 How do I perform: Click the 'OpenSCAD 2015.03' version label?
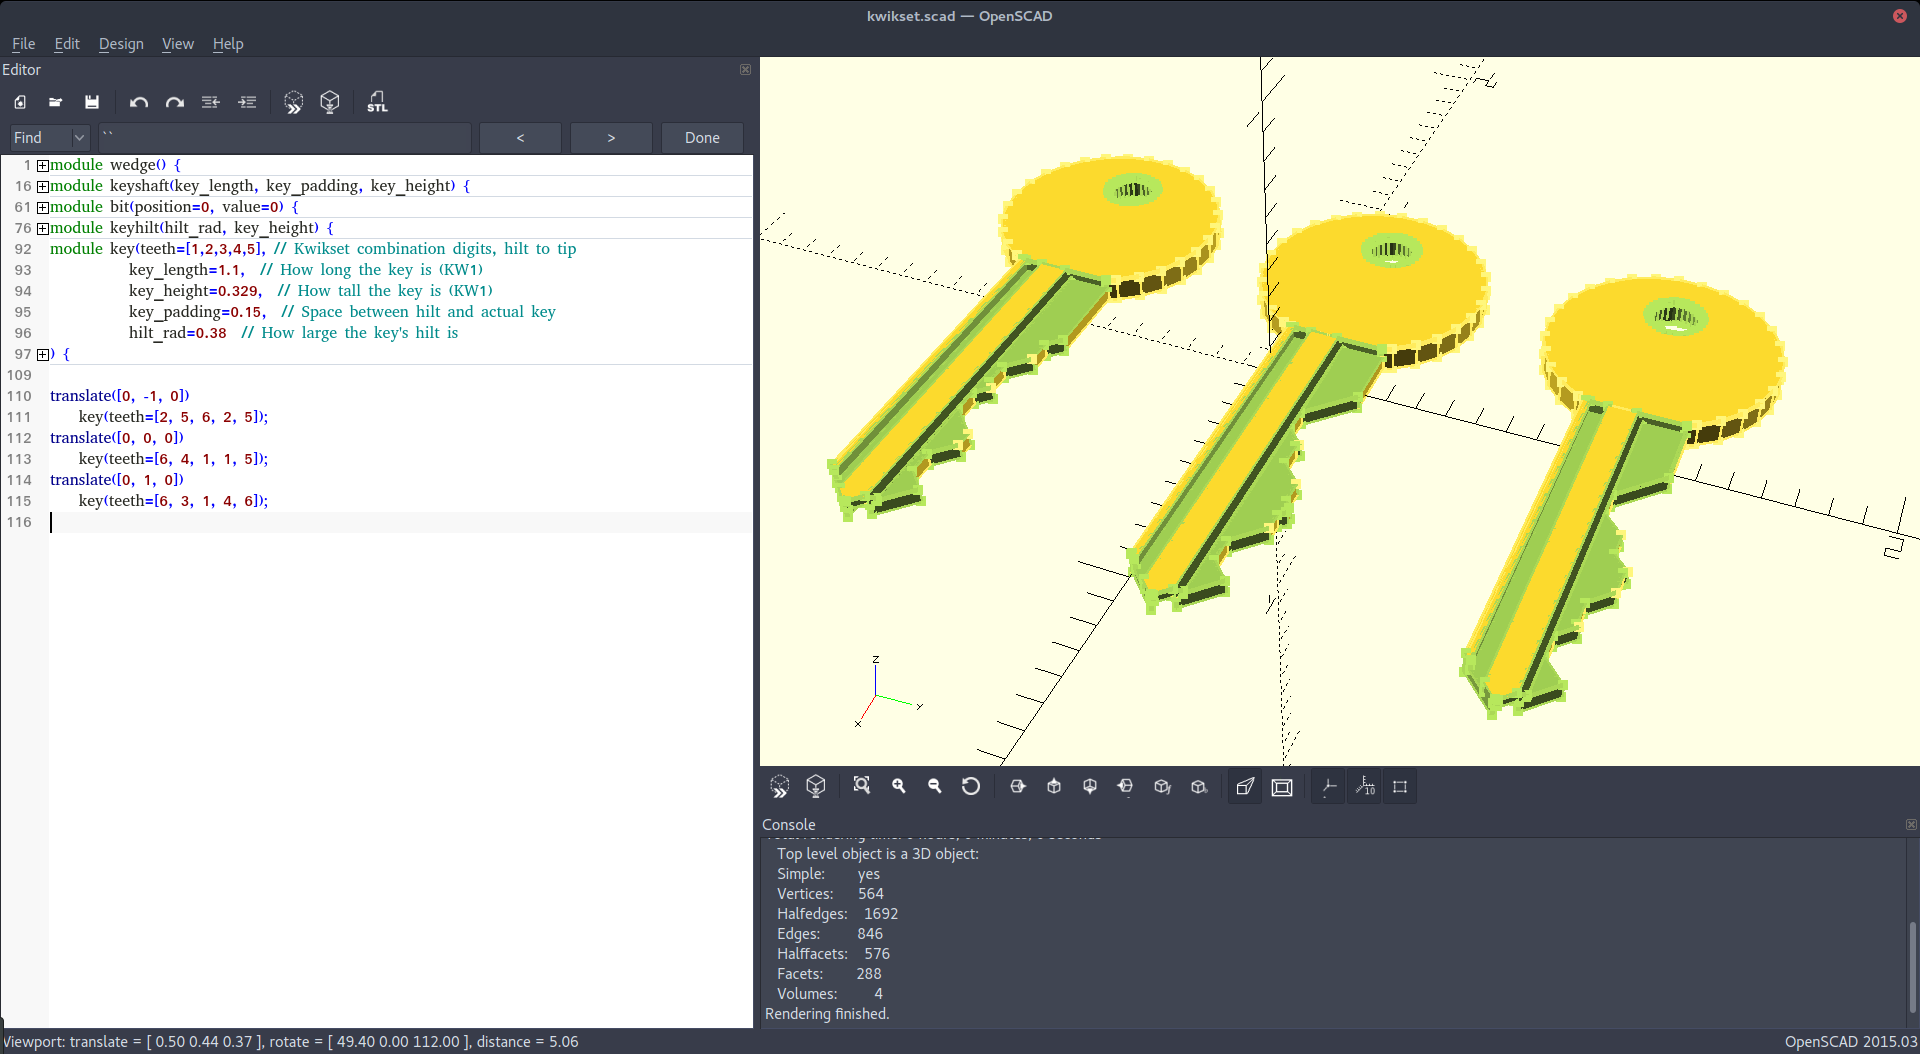click(1851, 1042)
